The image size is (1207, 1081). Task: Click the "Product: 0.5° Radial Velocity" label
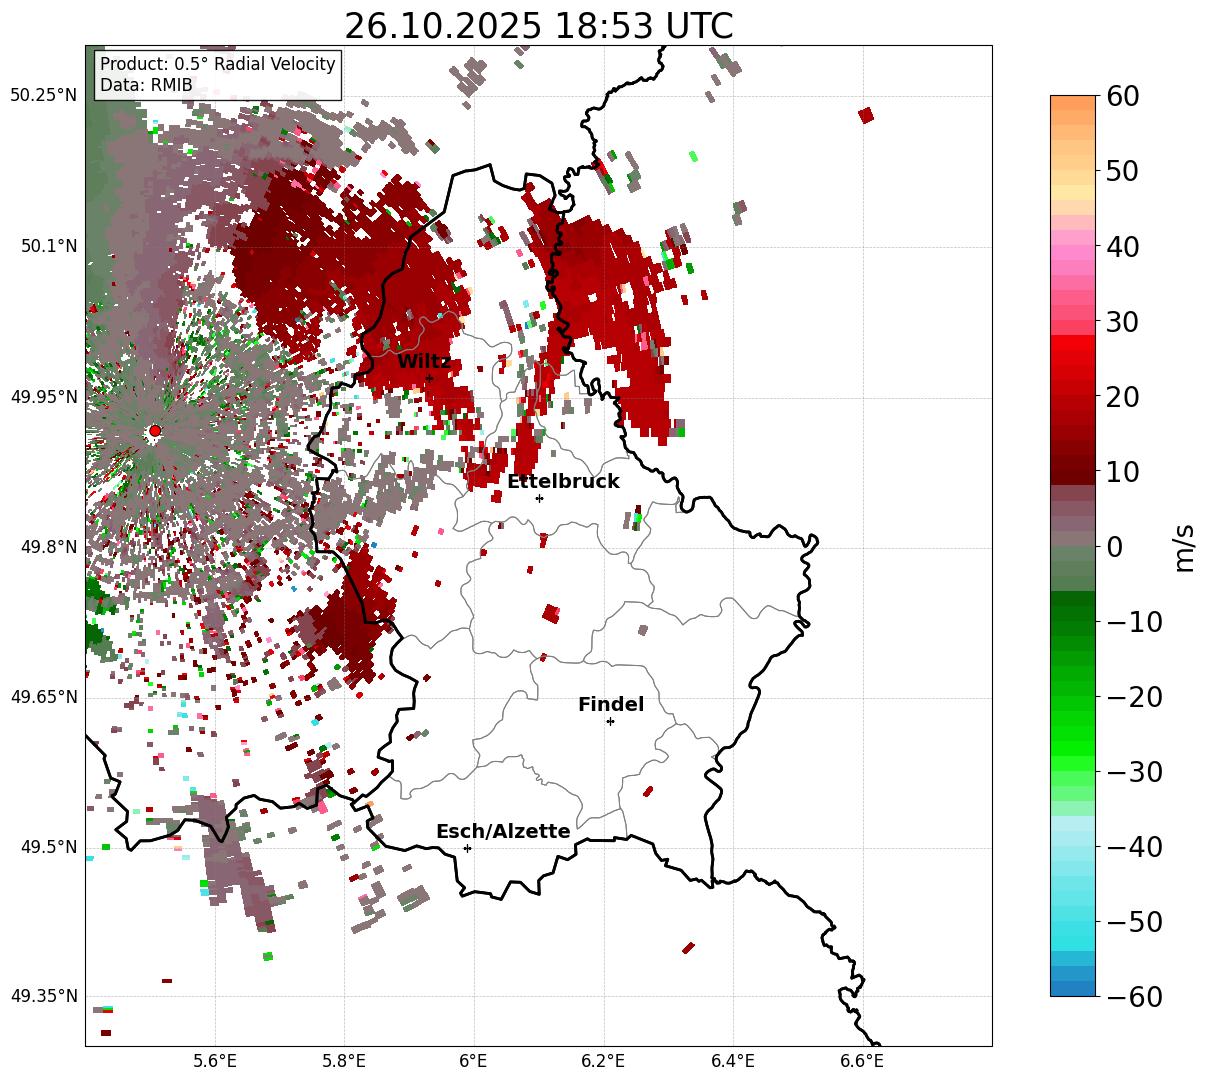click(x=218, y=64)
